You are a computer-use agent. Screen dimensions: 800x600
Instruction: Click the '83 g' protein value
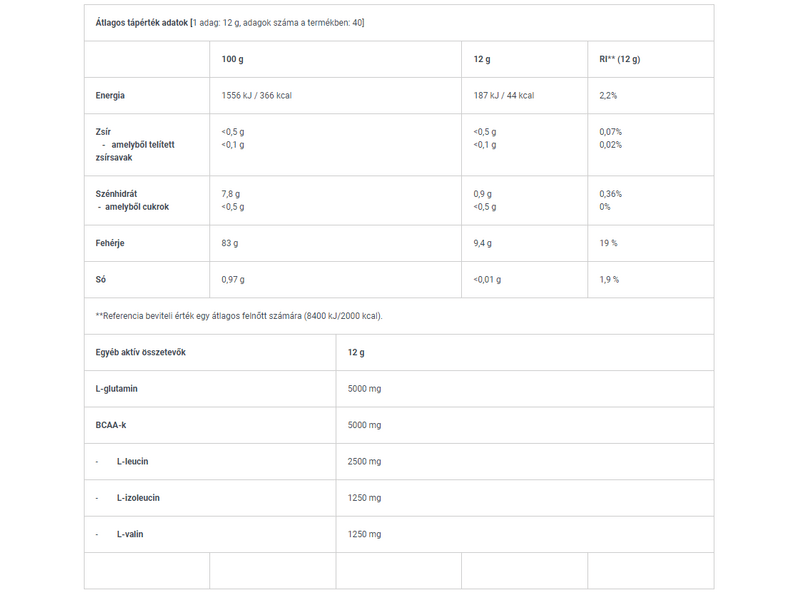[x=230, y=243]
